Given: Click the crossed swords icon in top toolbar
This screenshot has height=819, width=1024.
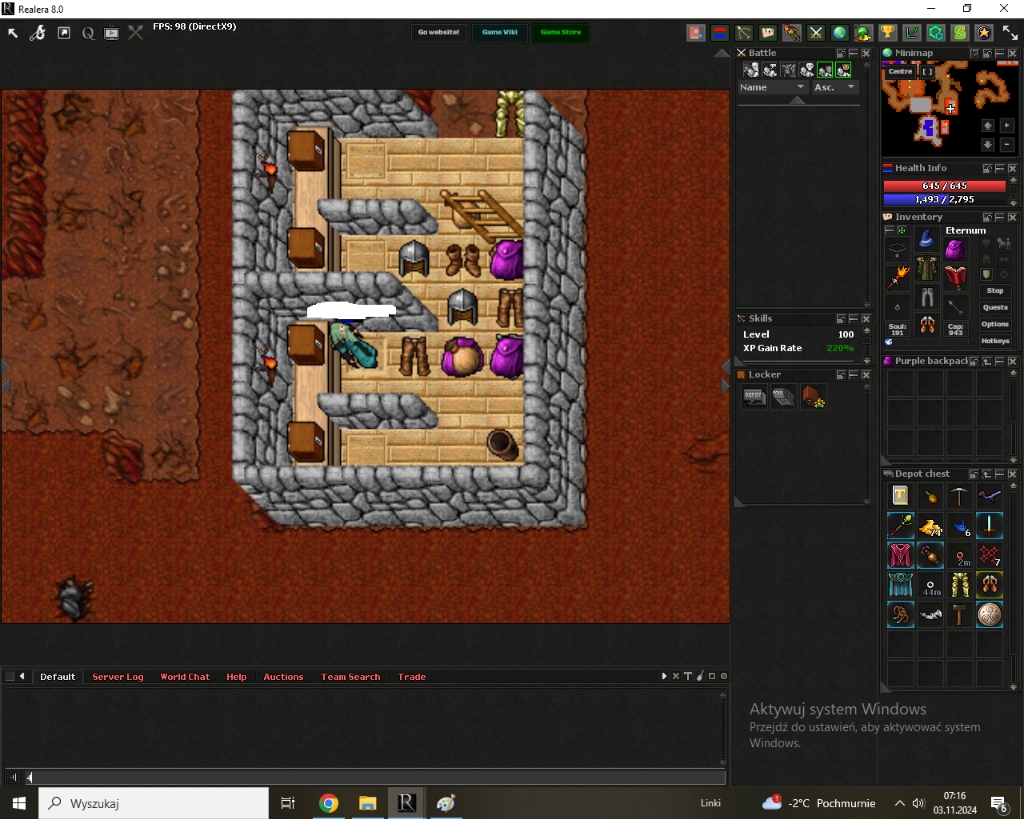Looking at the screenshot, I should [815, 32].
